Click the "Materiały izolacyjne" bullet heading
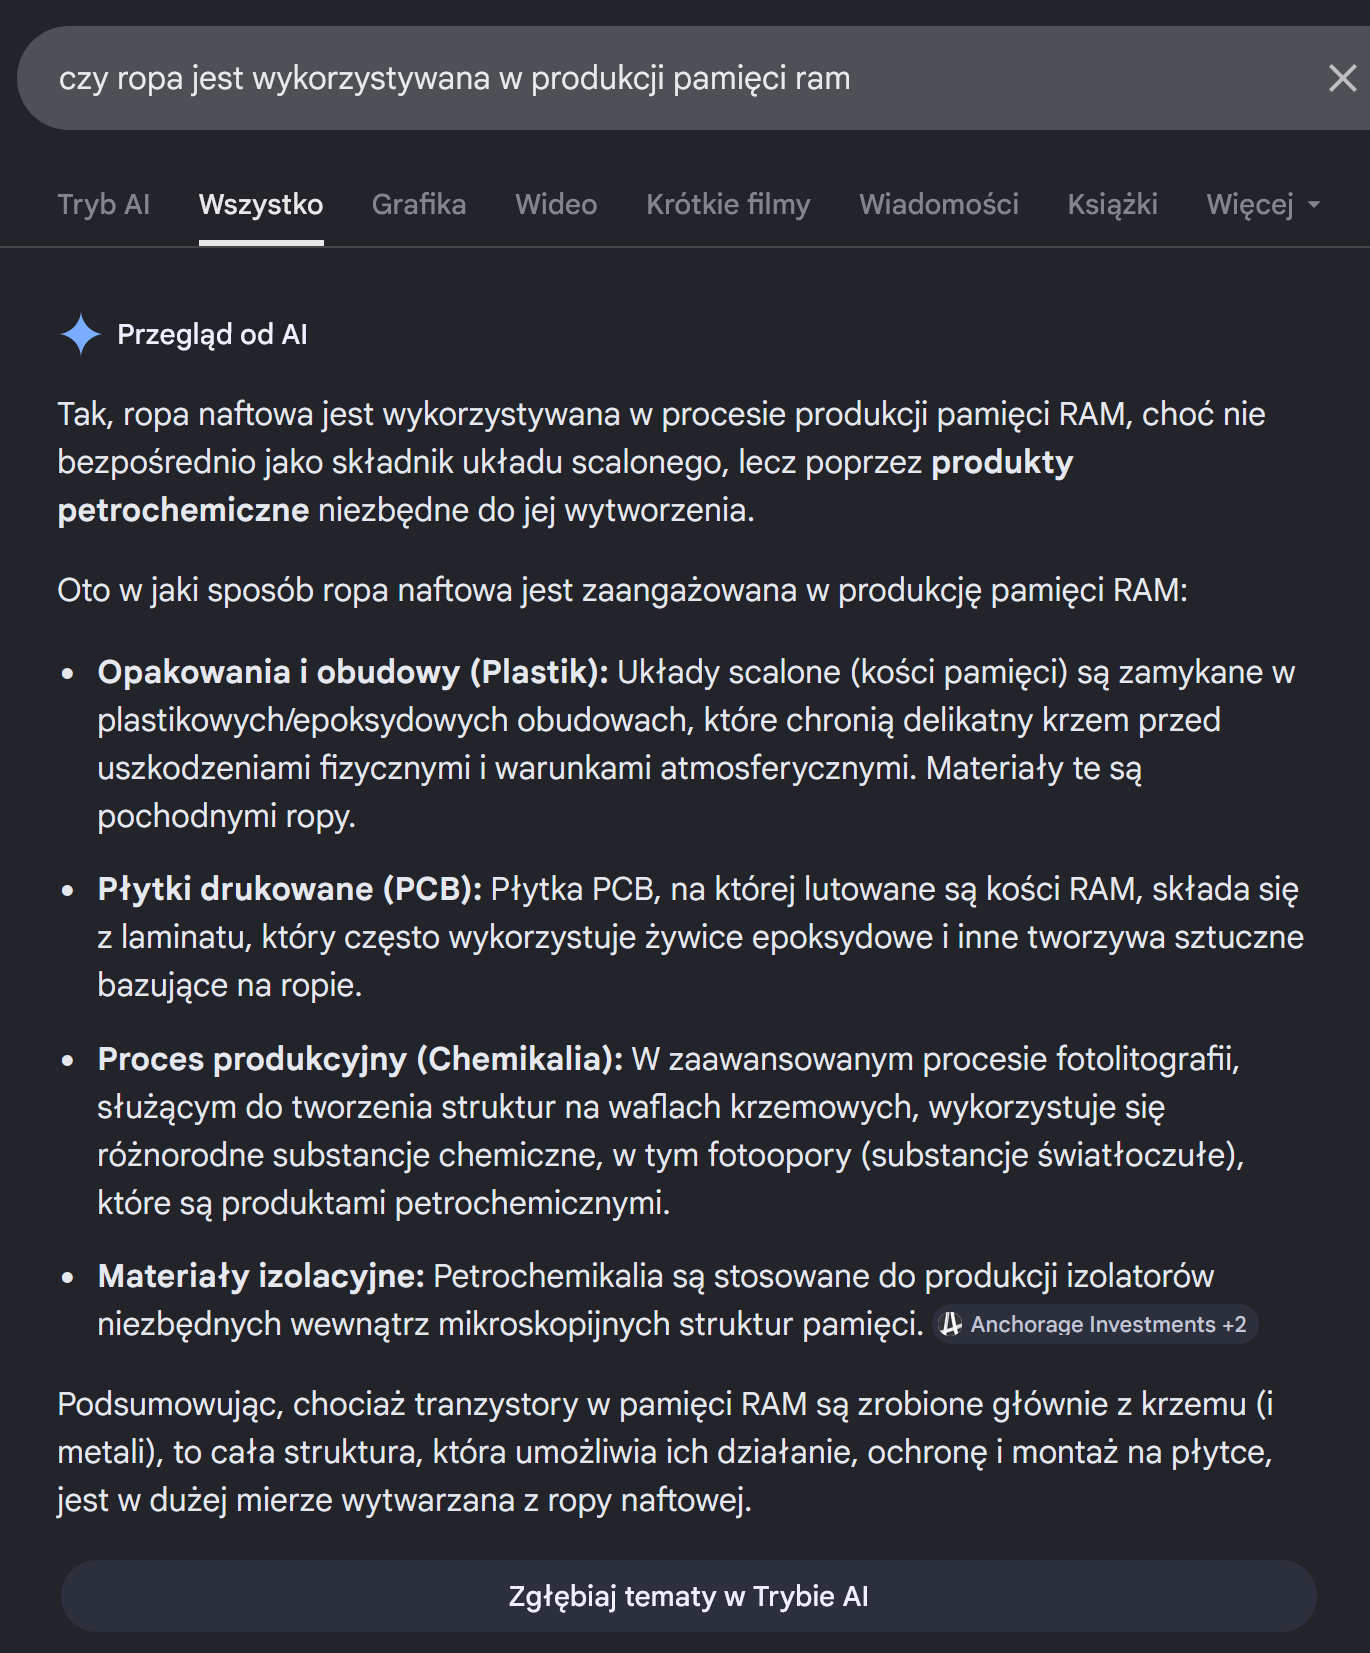The width and height of the screenshot is (1370, 1653). pos(261,1276)
